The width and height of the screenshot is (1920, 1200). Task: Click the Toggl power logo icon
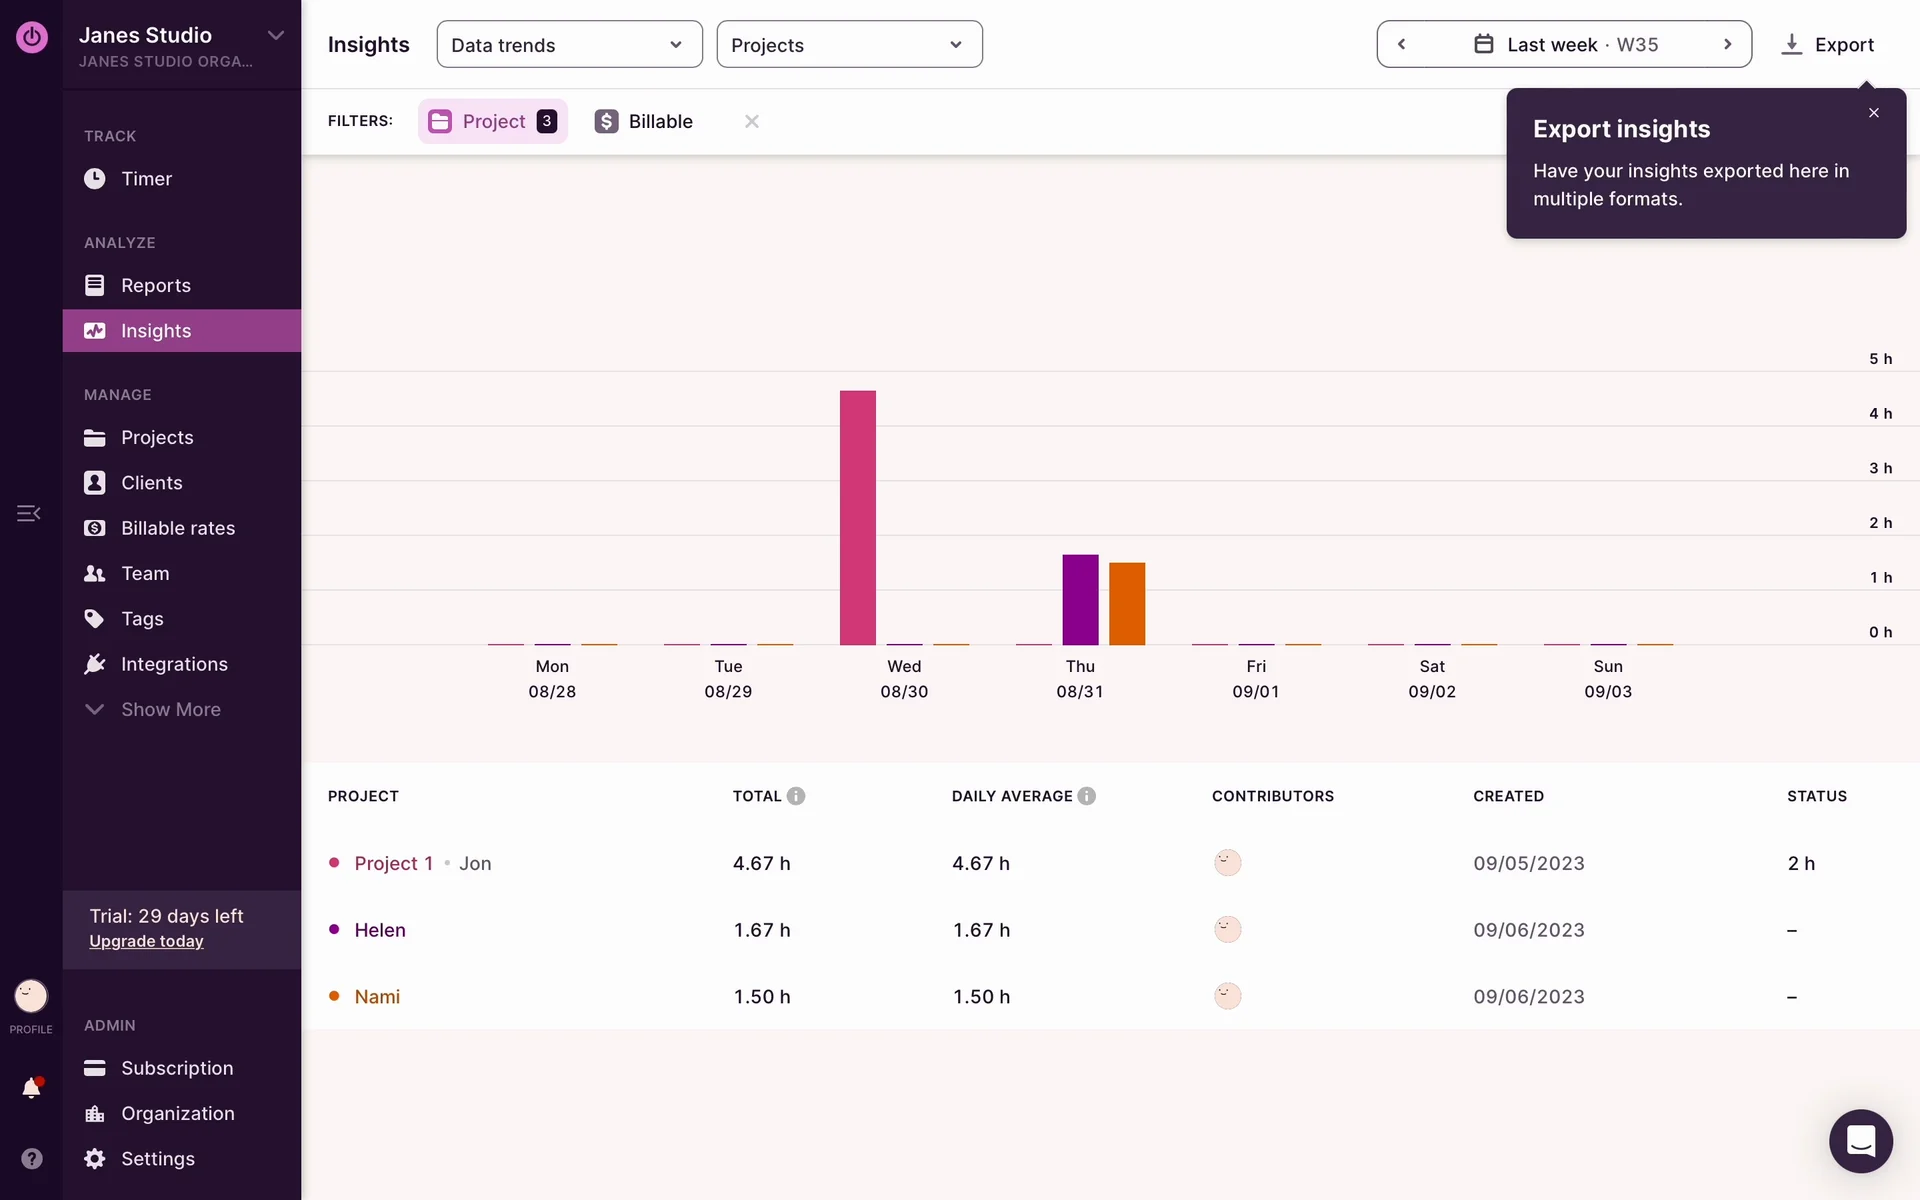click(31, 37)
